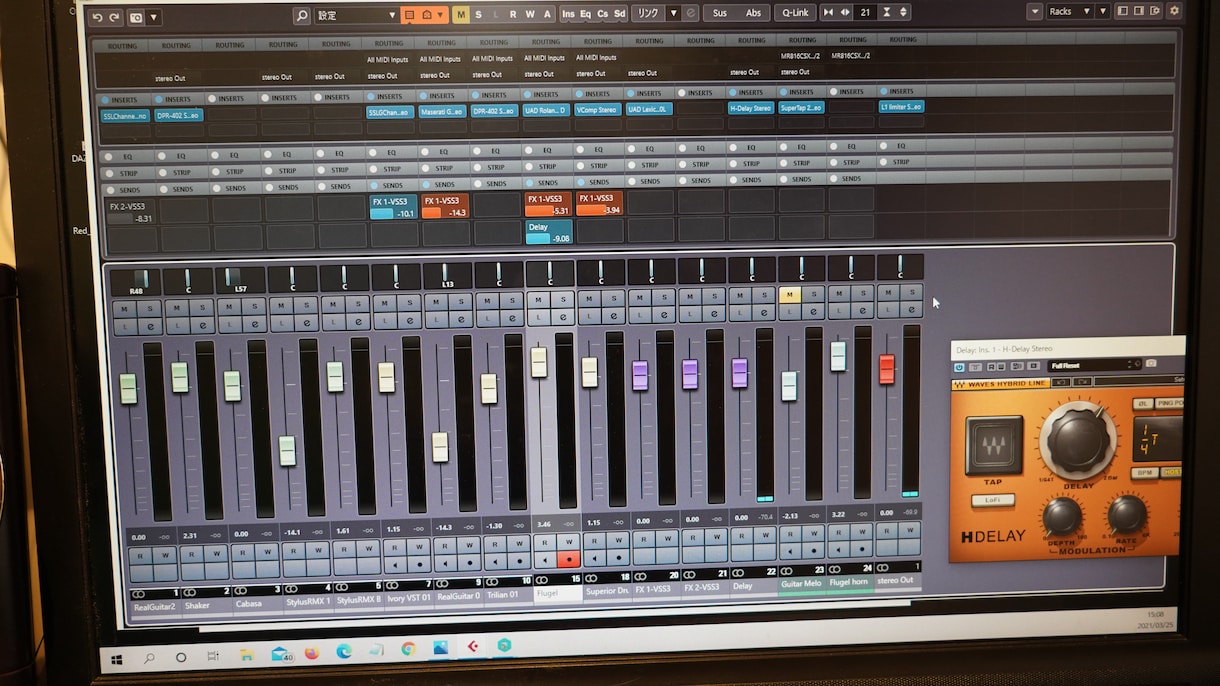Select the Superior Dn. channel name
1220x686 pixels.
point(606,591)
